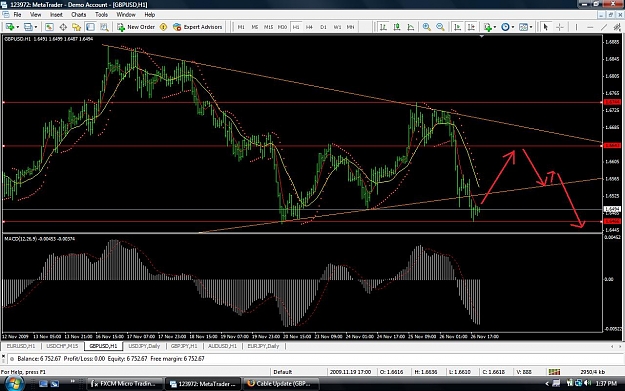Open FXCM Micro Trading taskbar button
This screenshot has width=625, height=391.
[124, 384]
